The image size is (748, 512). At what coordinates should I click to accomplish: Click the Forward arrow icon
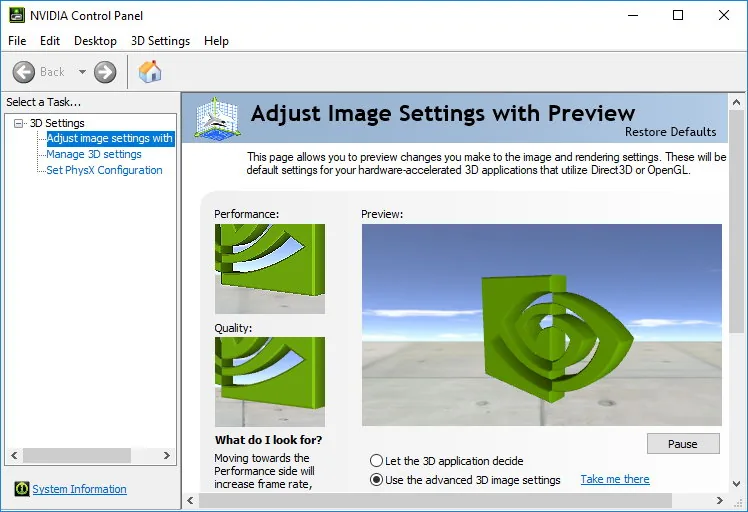(105, 72)
